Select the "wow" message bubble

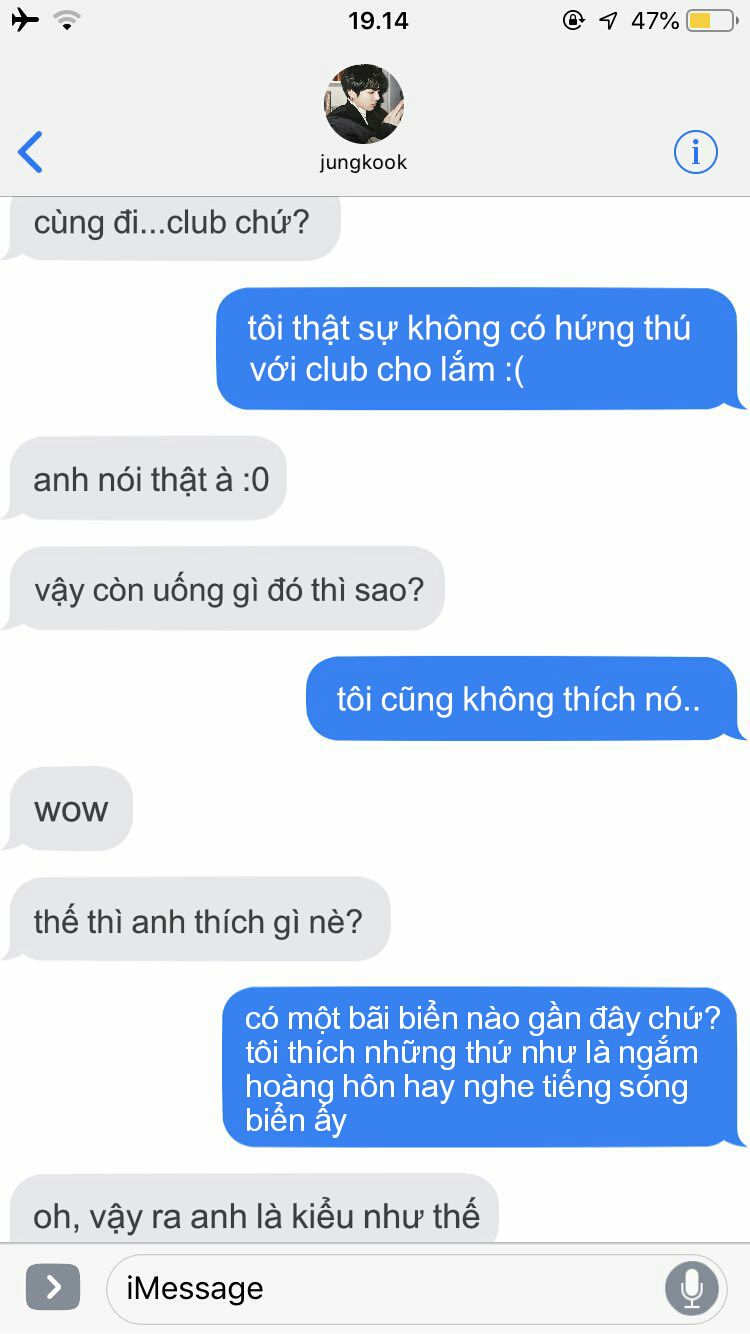[x=70, y=809]
